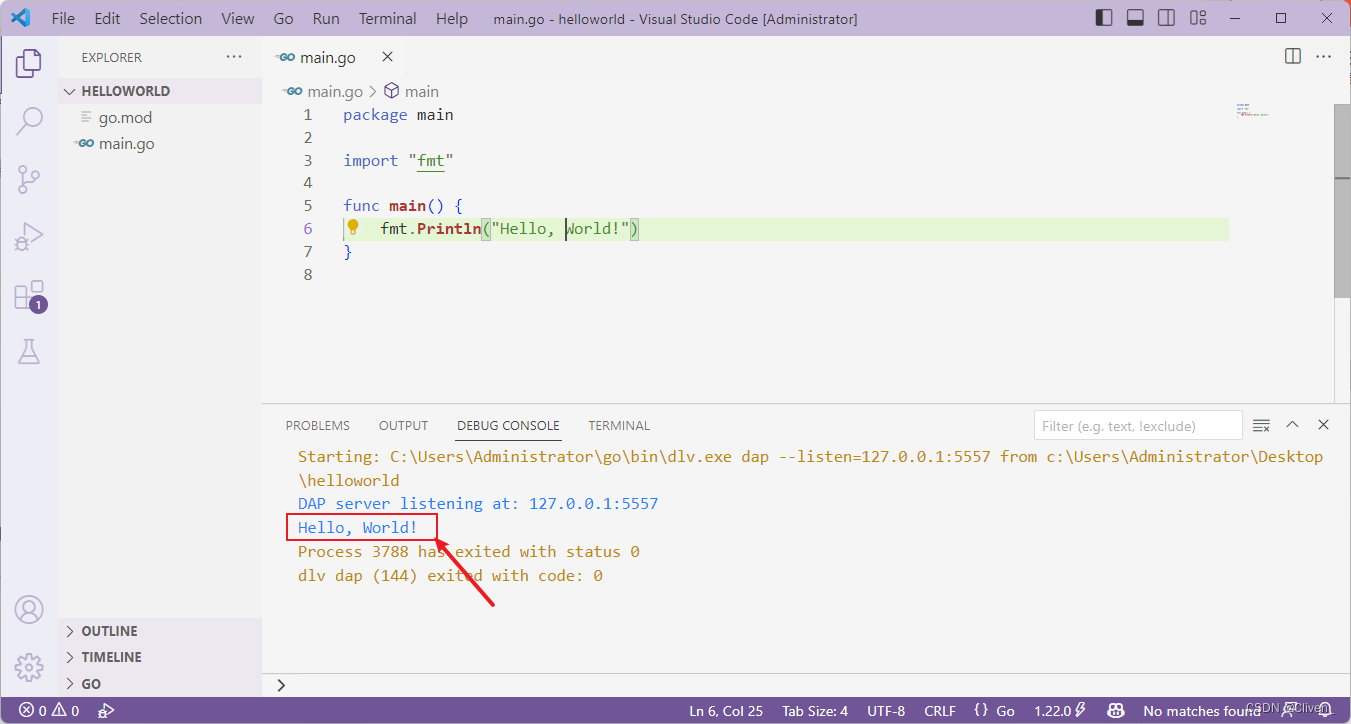Open the File menu
This screenshot has width=1351, height=724.
click(x=62, y=18)
